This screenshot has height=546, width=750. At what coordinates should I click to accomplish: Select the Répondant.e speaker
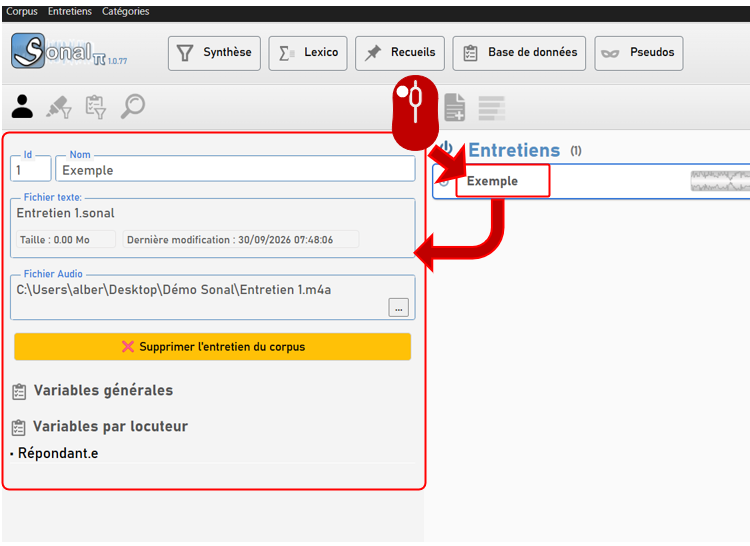pos(58,453)
